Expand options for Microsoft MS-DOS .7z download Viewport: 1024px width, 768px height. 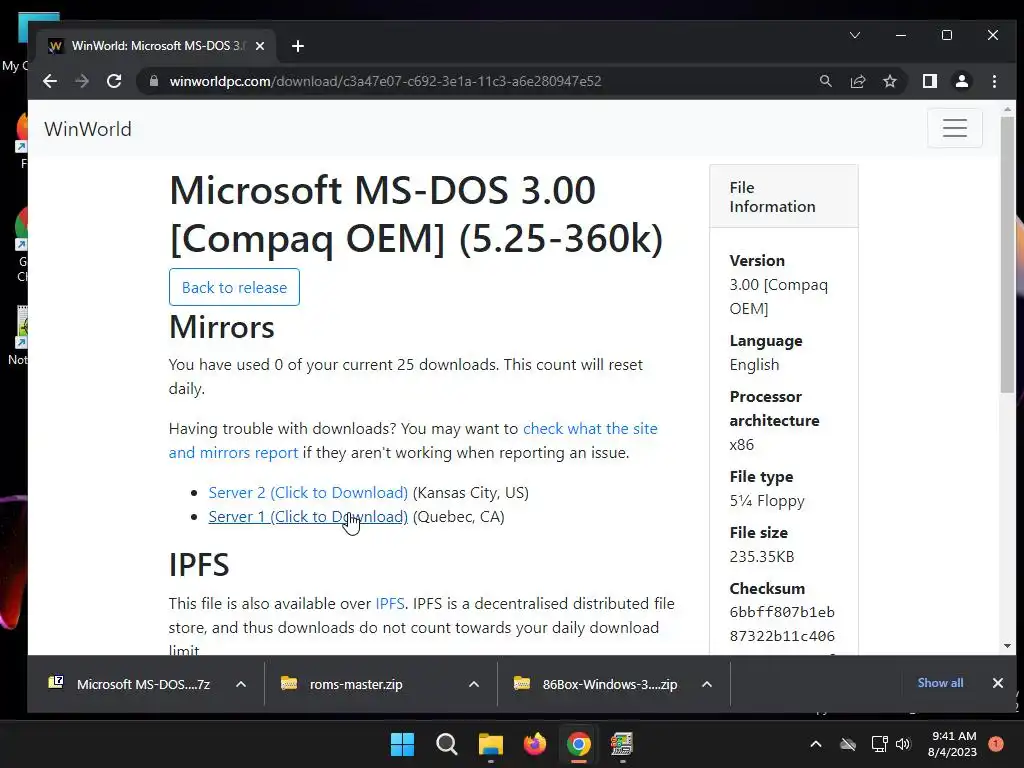[x=241, y=684]
